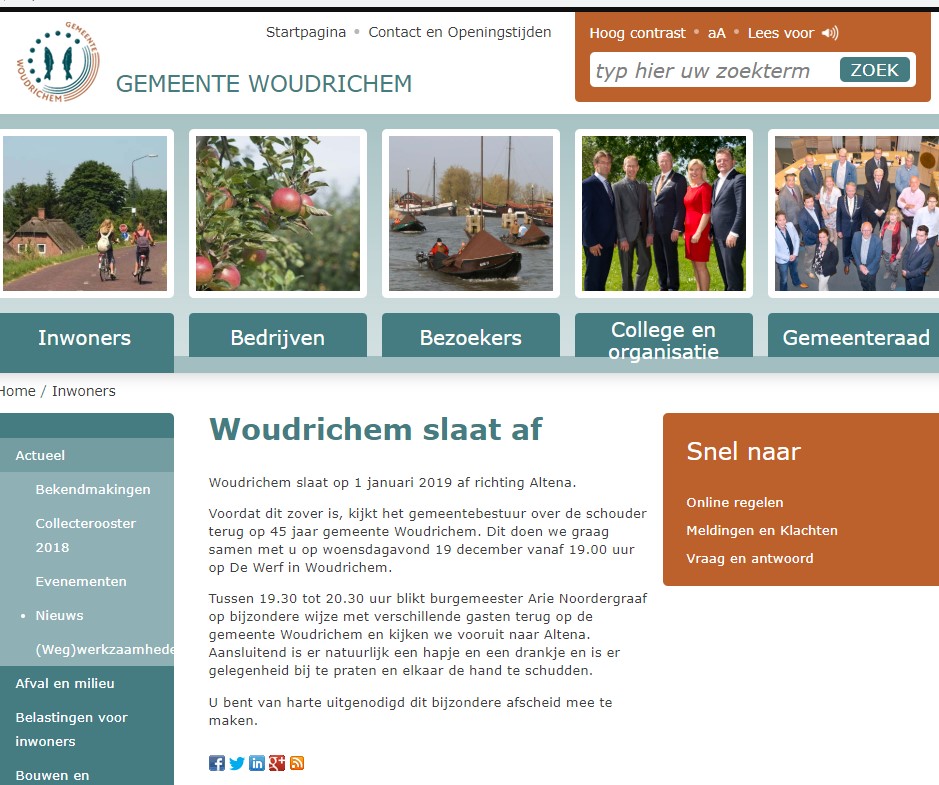This screenshot has width=939, height=785.
Task: Expand Belastingen voor inwoners sidebar item
Action: point(71,729)
